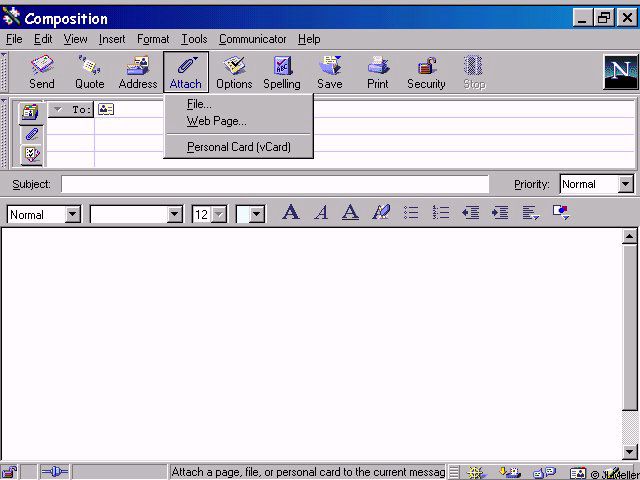This screenshot has height=480, width=640.
Task: Run the Spelling check icon
Action: click(282, 72)
